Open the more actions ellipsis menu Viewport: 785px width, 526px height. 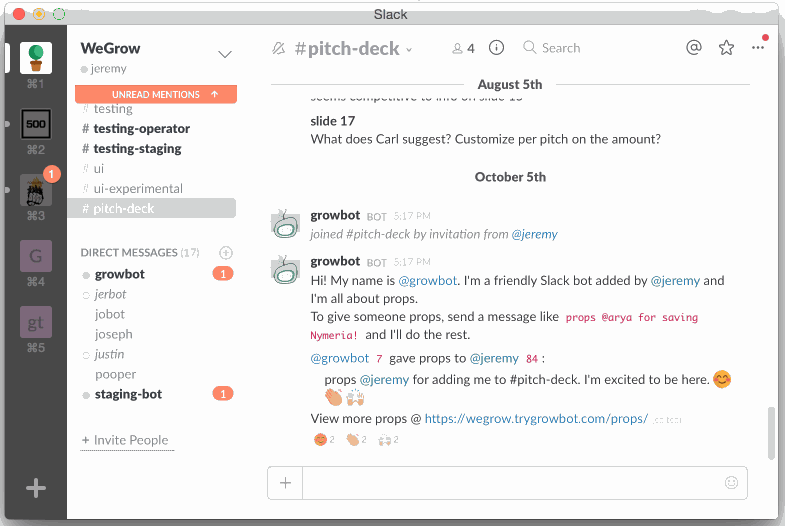coord(758,48)
